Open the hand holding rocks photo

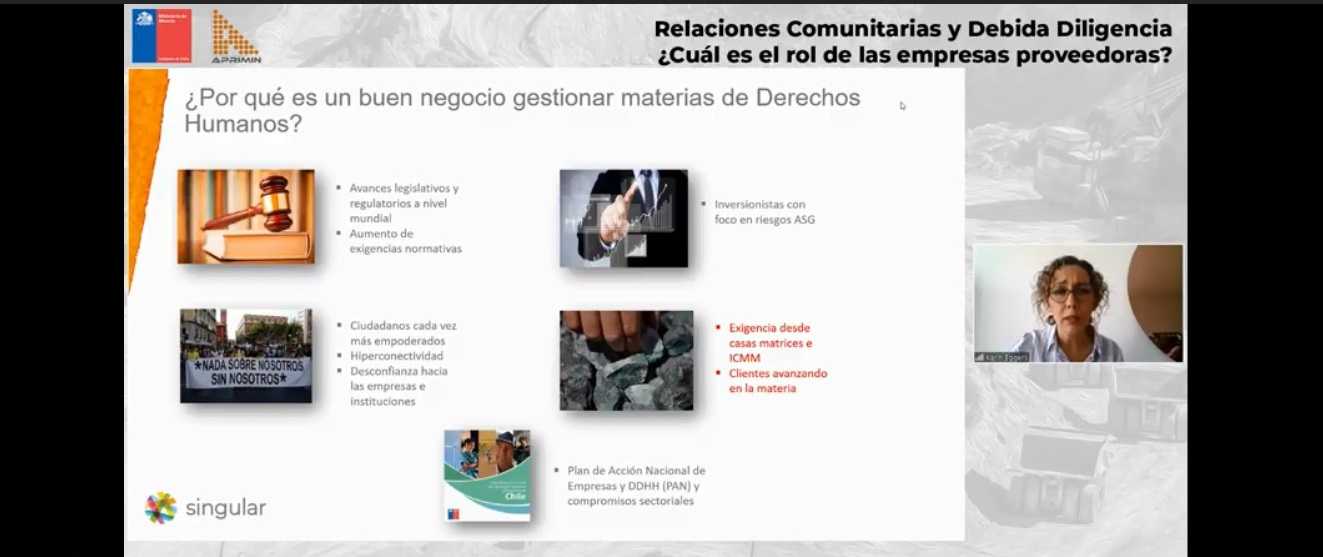point(626,360)
